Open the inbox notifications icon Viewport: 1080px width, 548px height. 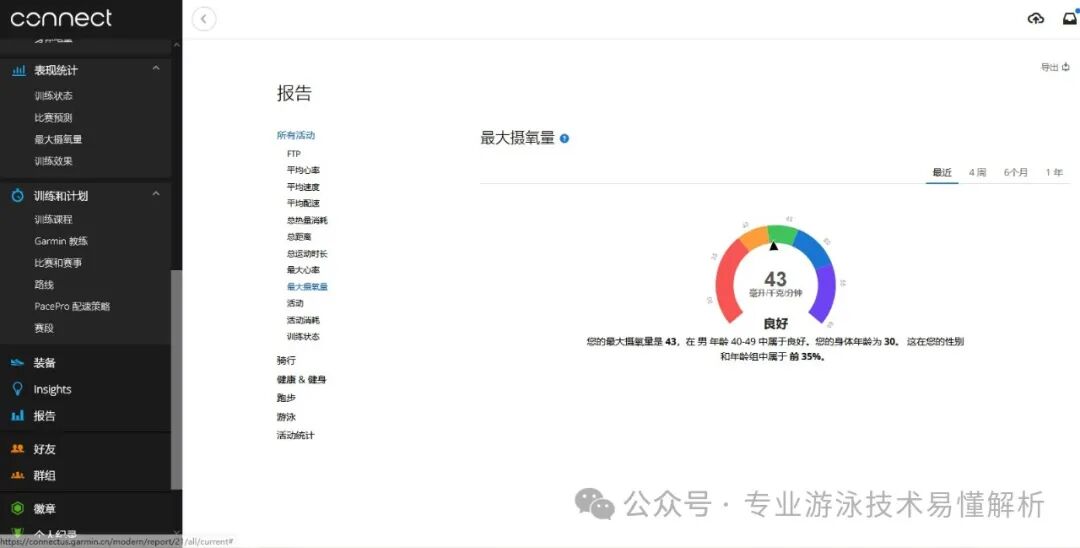[x=1069, y=19]
